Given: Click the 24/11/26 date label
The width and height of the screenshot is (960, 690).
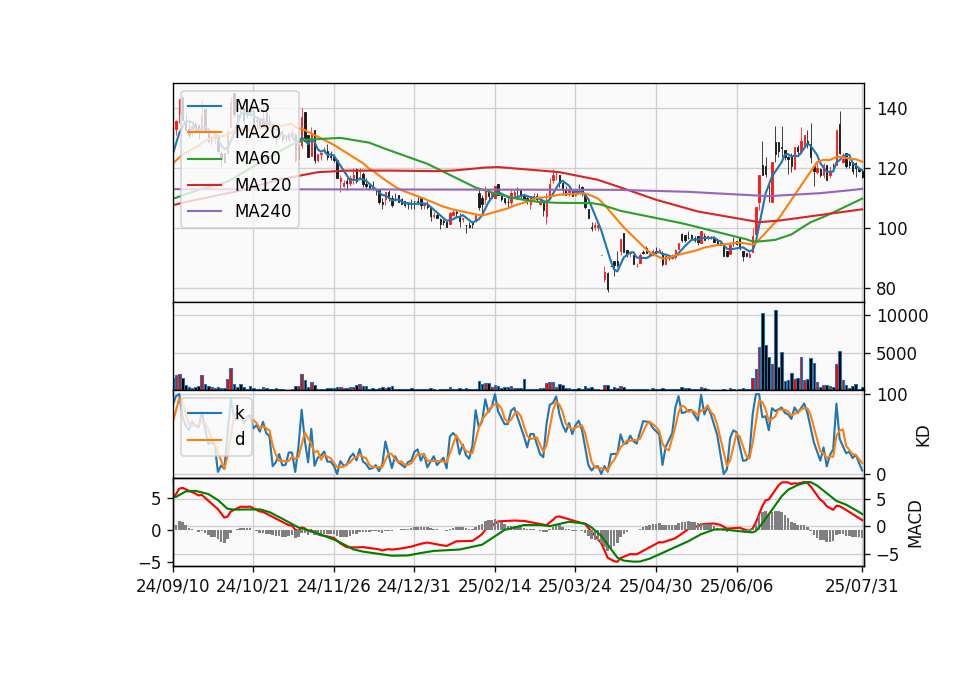Looking at the screenshot, I should 334,586.
